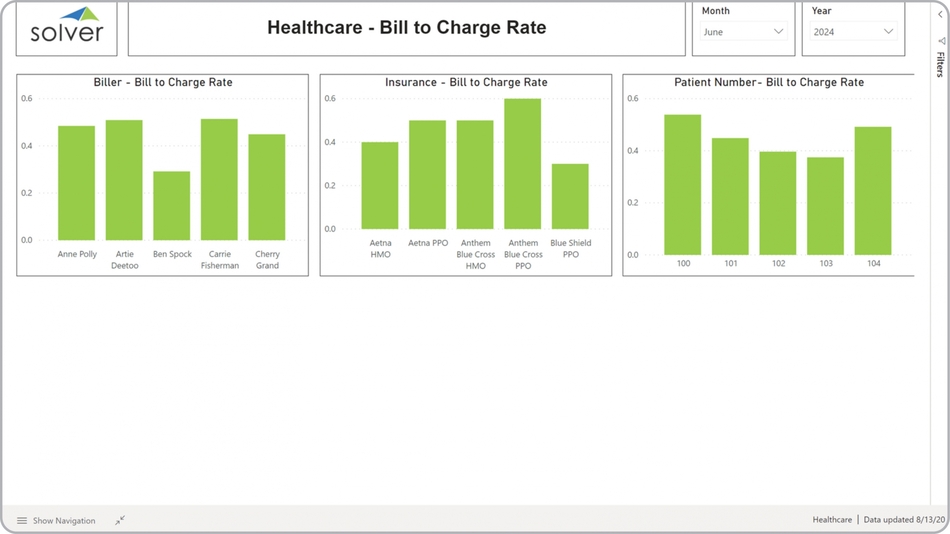Viewport: 950px width, 534px height.
Task: Click the Show Navigation text
Action: click(x=64, y=521)
